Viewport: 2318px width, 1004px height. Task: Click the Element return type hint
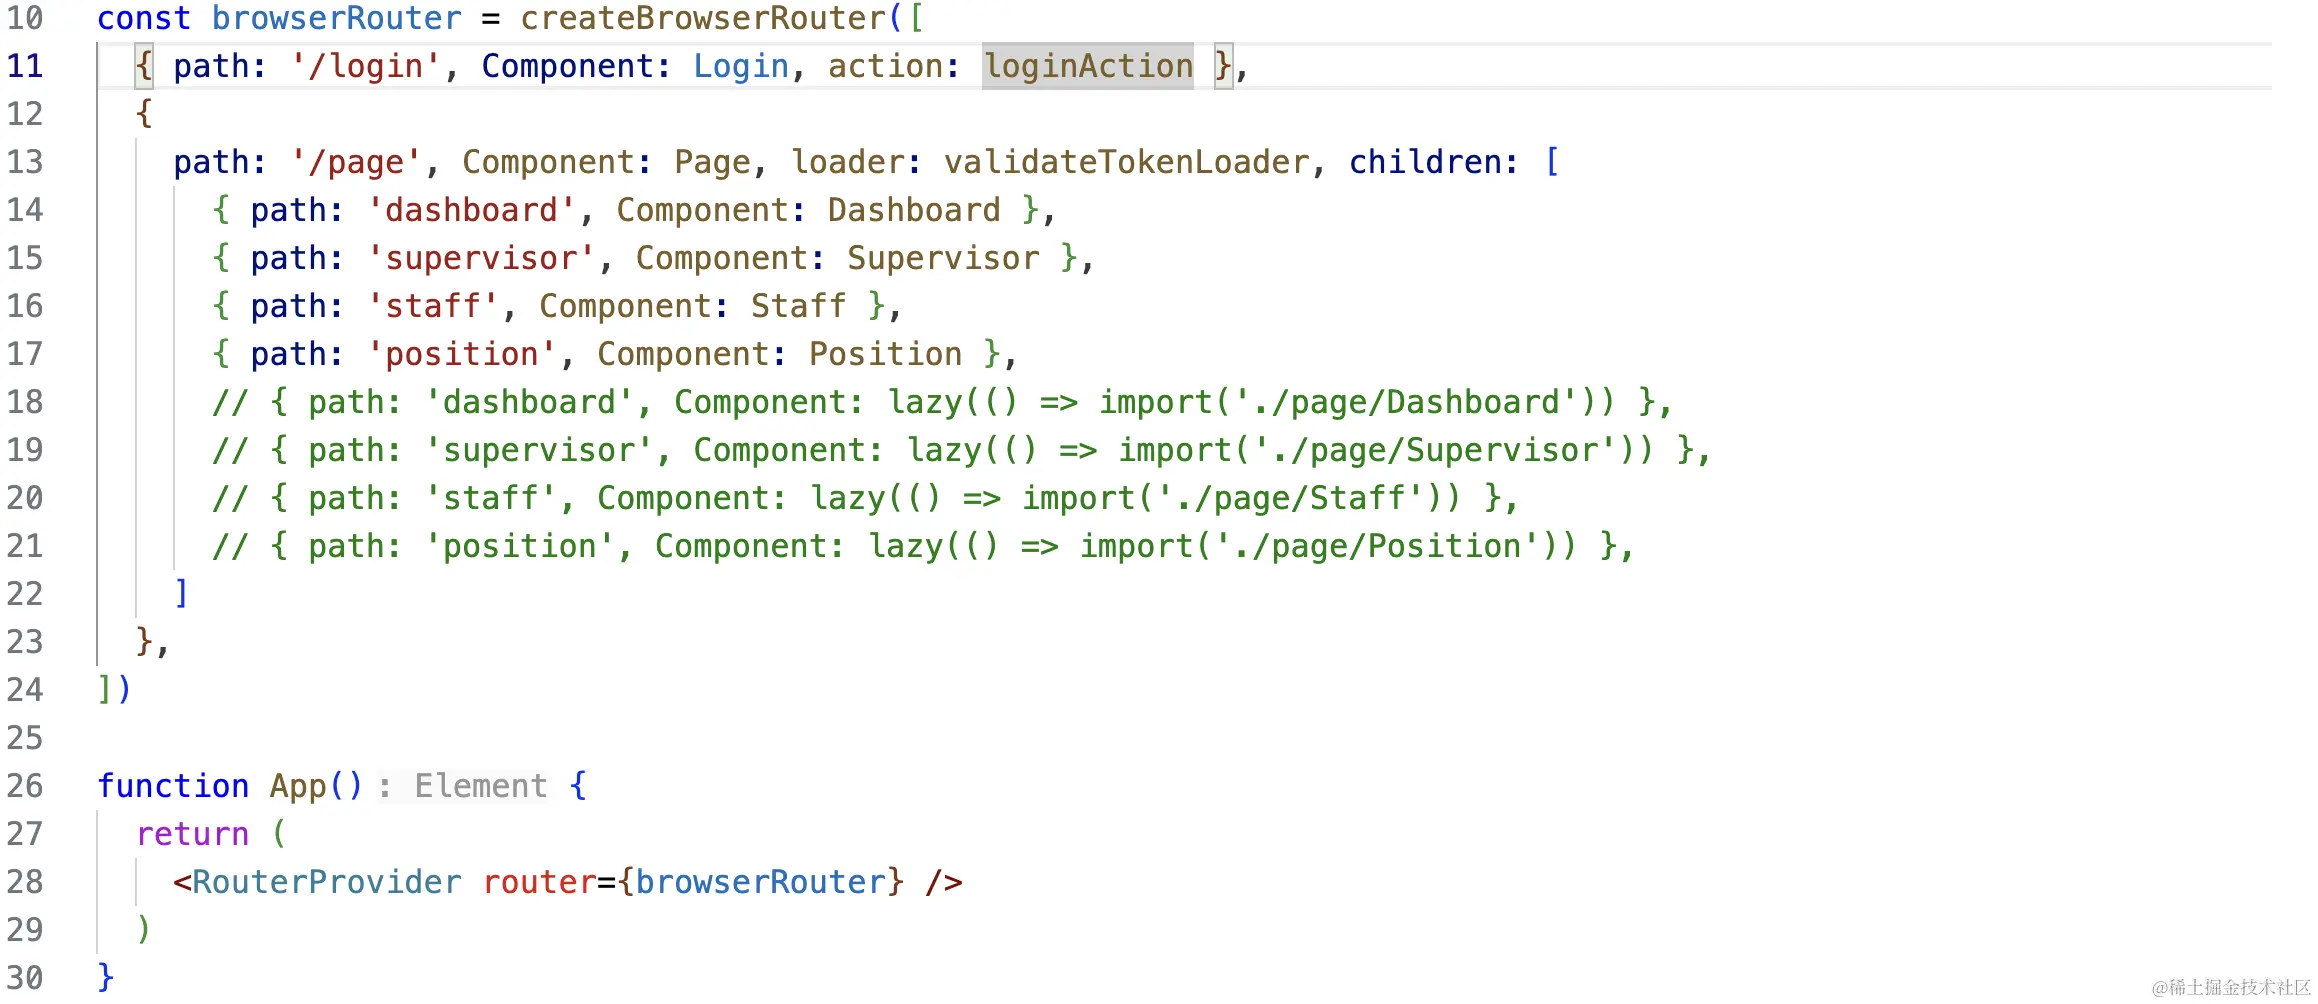pos(481,786)
